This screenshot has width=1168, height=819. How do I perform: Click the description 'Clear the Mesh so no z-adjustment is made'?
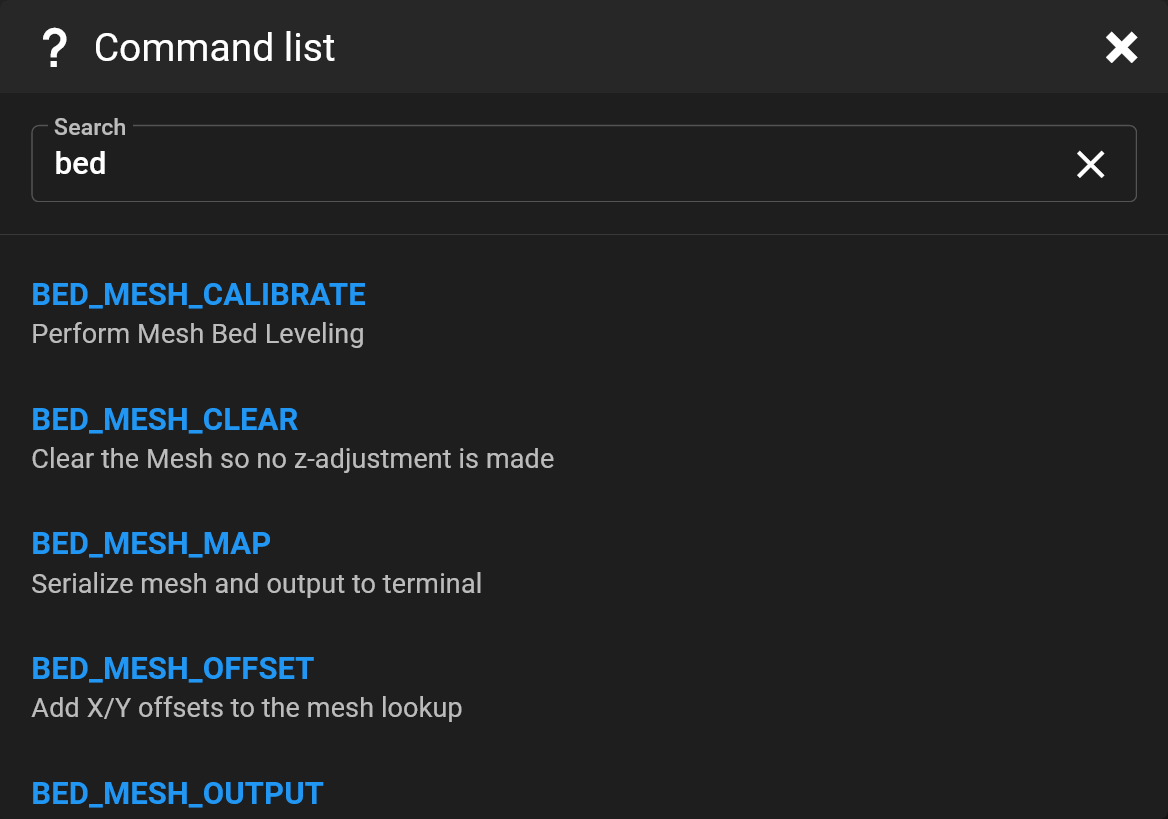pos(293,458)
